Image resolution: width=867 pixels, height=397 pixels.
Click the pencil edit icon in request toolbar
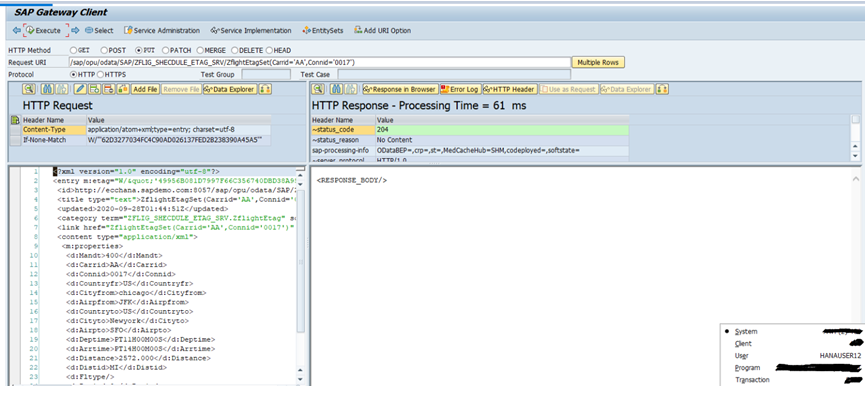click(x=81, y=89)
